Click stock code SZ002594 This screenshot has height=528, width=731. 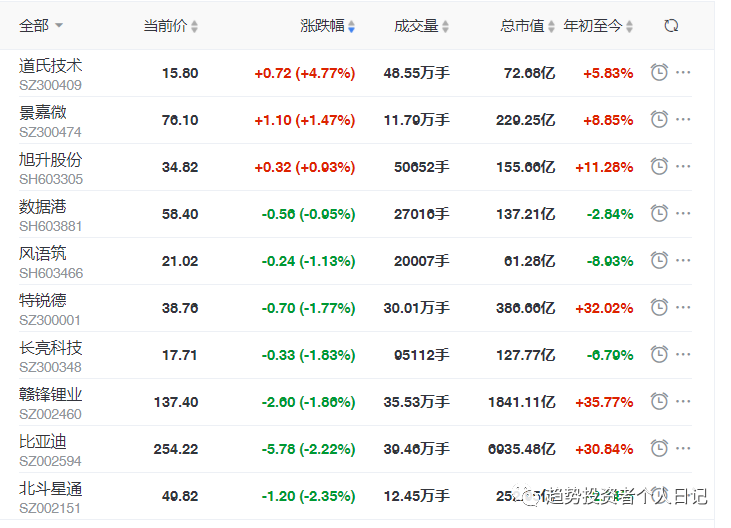point(50,461)
